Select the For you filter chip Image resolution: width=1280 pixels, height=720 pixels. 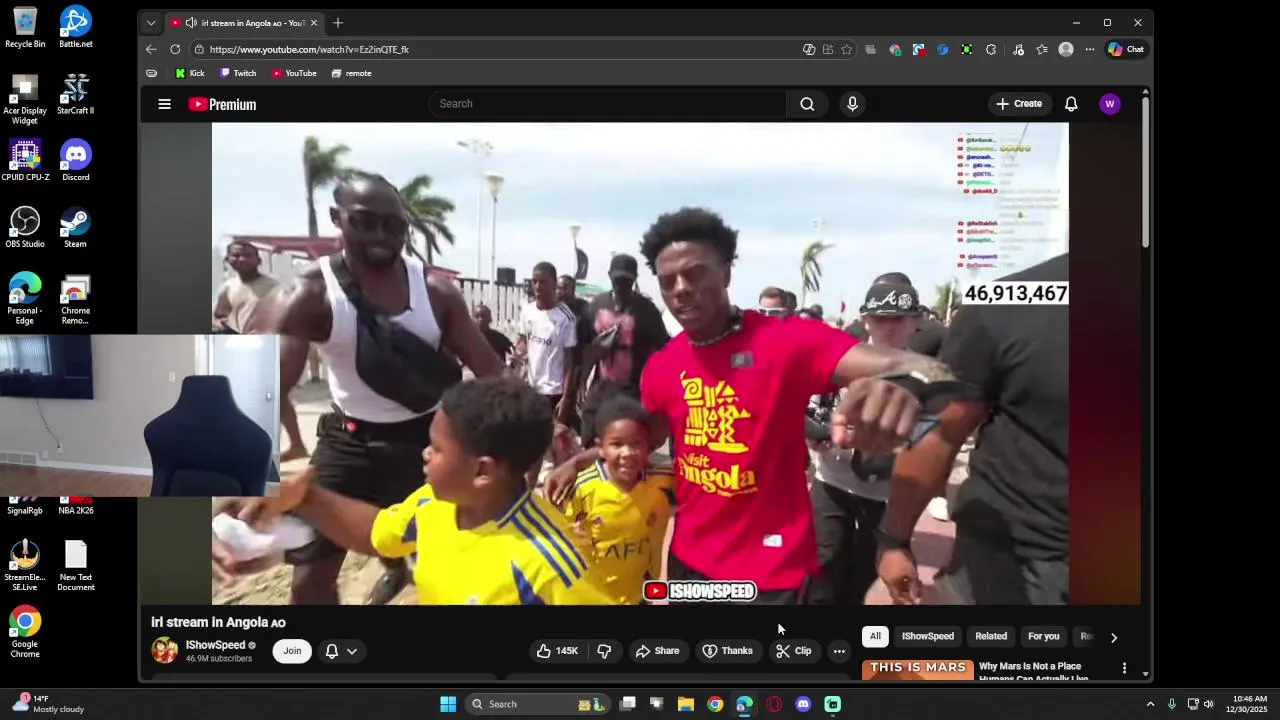point(1044,636)
